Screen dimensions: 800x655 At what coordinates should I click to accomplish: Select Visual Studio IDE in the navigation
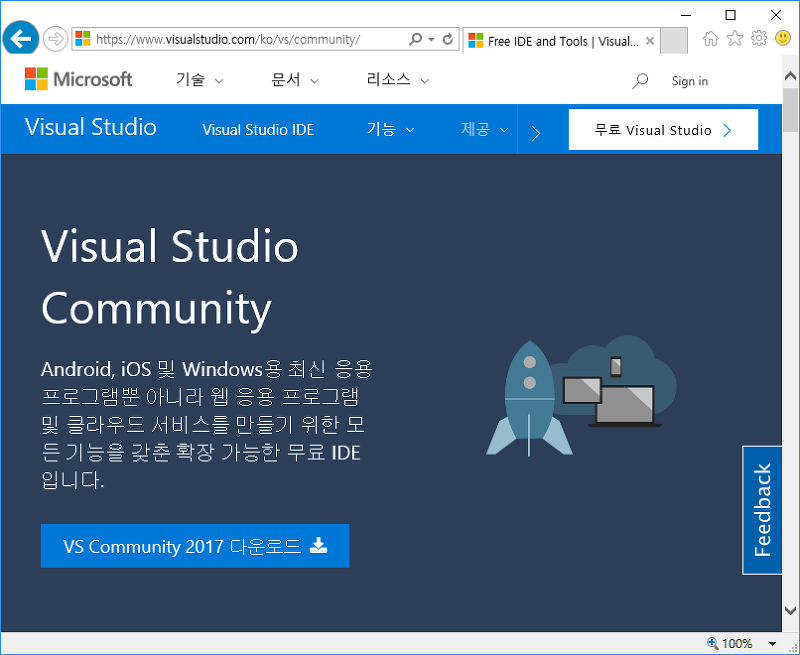258,129
